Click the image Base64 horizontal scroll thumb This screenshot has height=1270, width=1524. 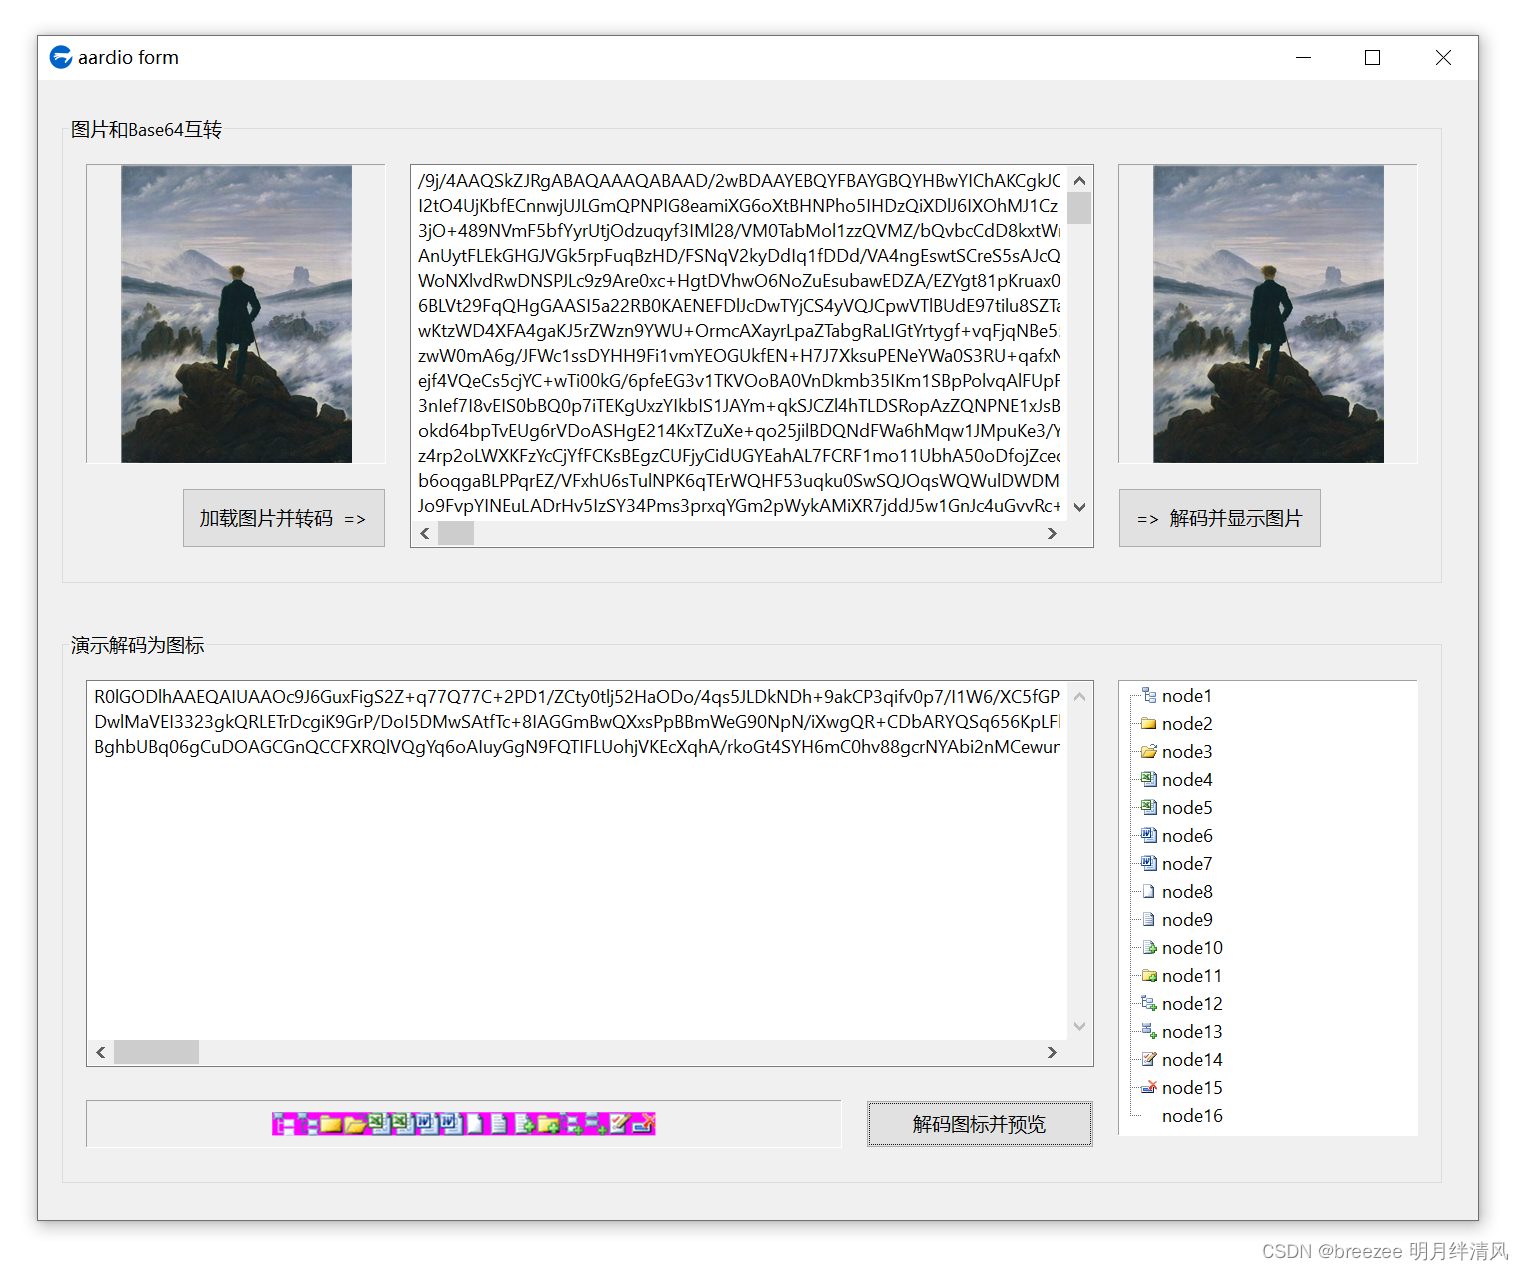(x=456, y=533)
